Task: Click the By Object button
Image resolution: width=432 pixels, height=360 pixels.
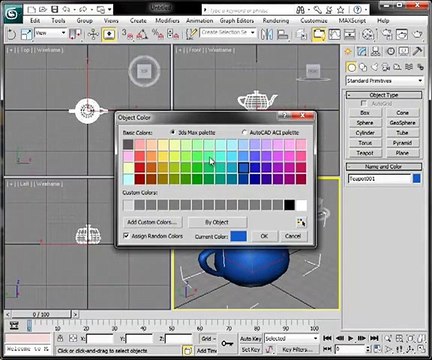Action: click(217, 222)
